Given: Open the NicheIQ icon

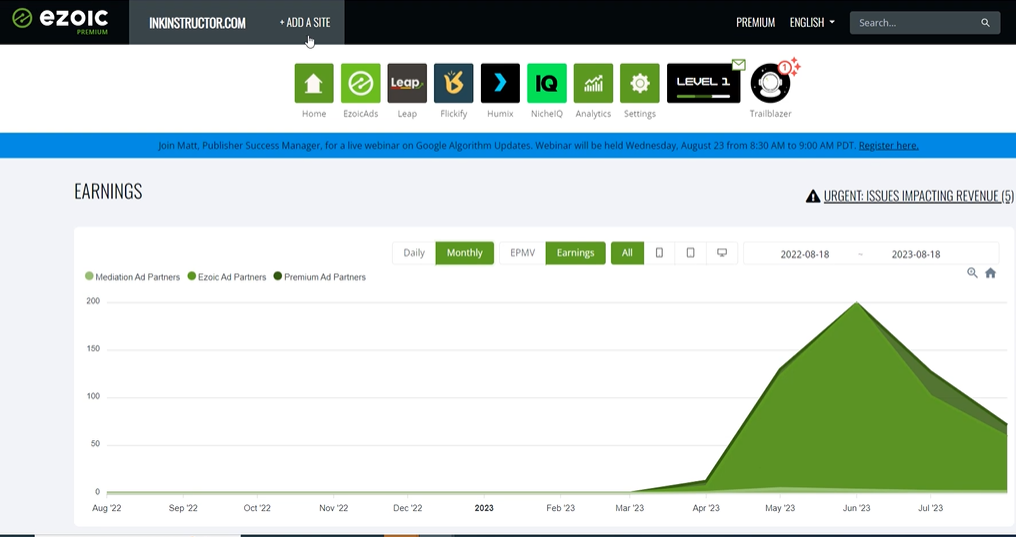Looking at the screenshot, I should coord(547,84).
